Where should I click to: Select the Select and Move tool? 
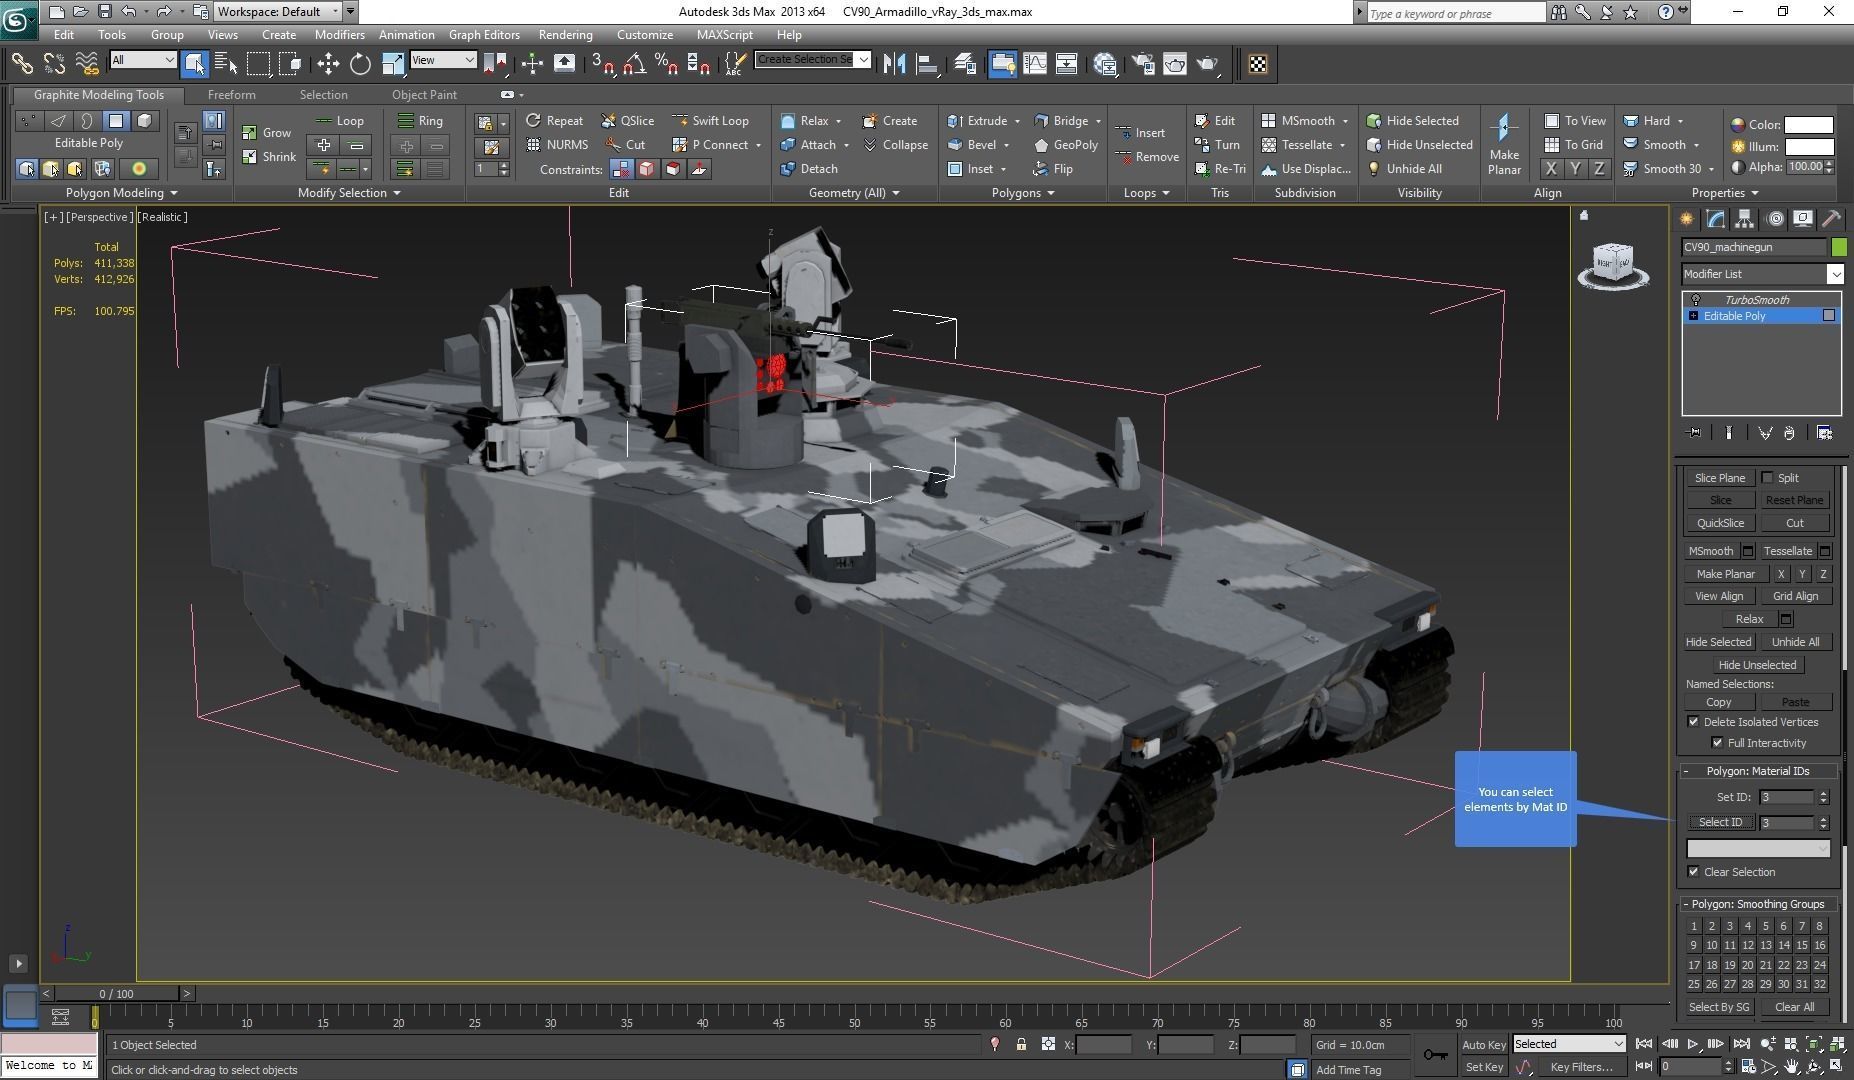tap(328, 64)
